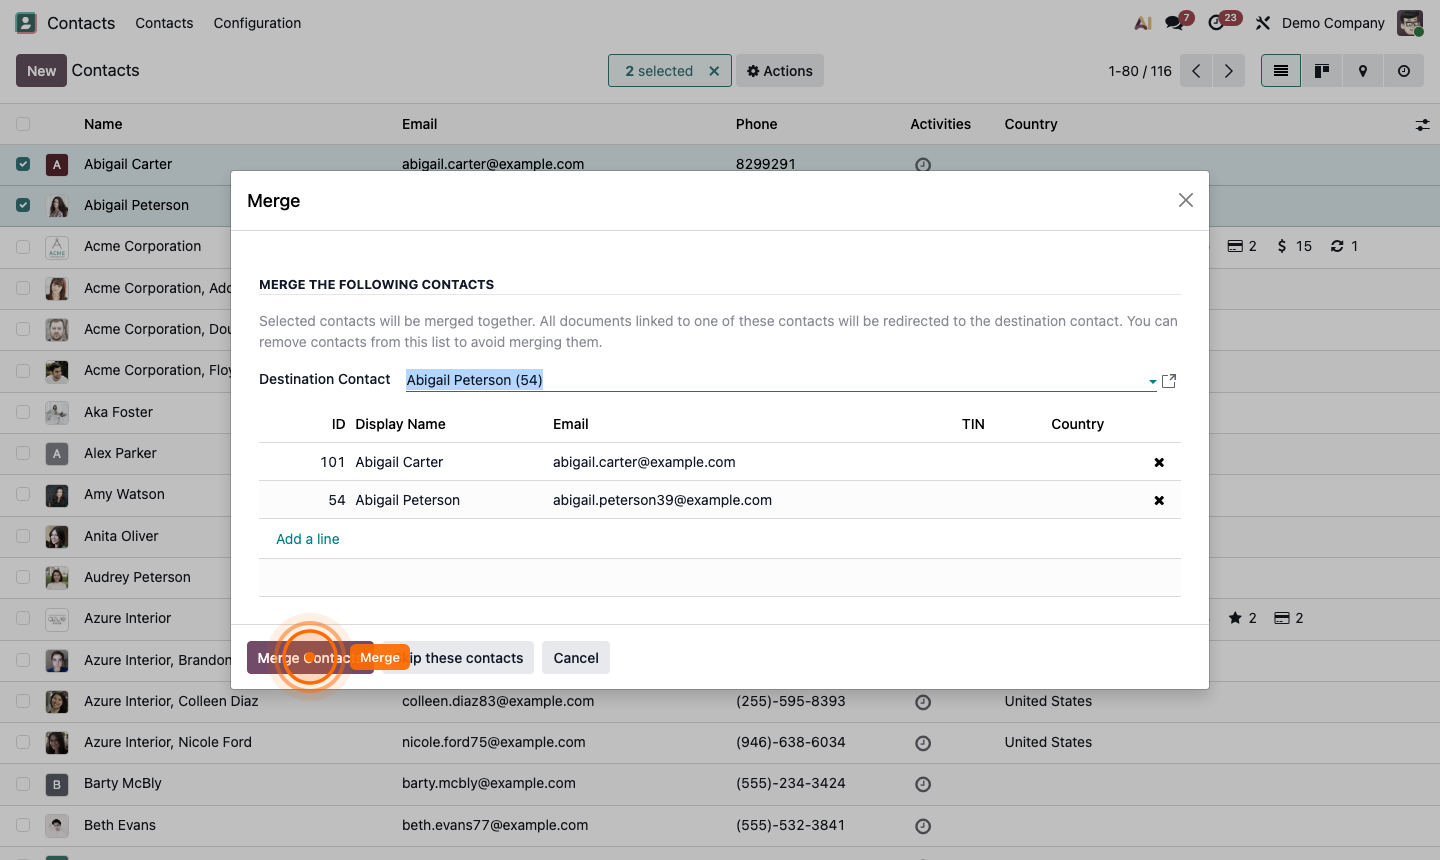Select all contacts via the header checkbox

point(22,124)
